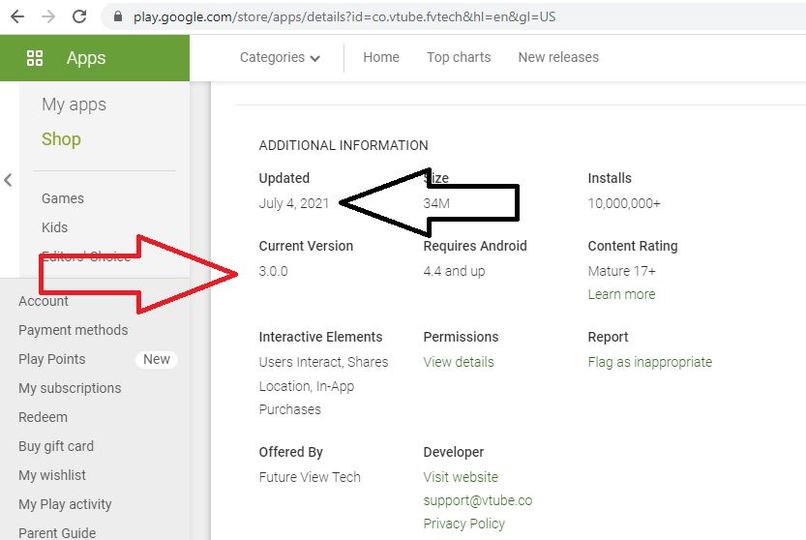Viewport: 806px width, 540px height.
Task: Reload the page with refresh icon
Action: 79,17
